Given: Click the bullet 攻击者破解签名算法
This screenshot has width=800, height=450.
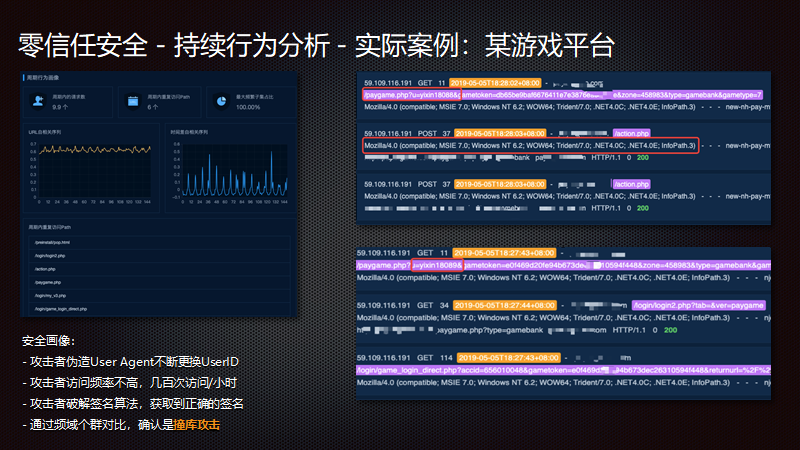Looking at the screenshot, I should [x=133, y=404].
